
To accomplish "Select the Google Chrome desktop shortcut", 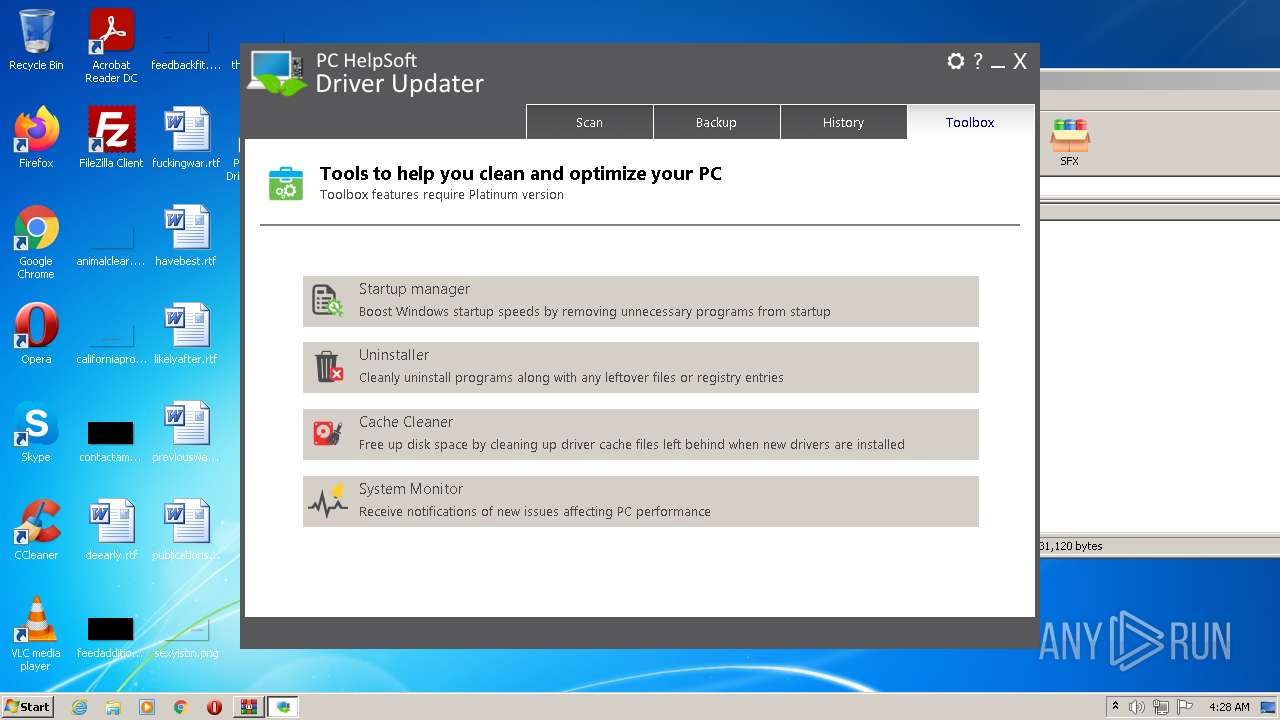I will click(36, 242).
